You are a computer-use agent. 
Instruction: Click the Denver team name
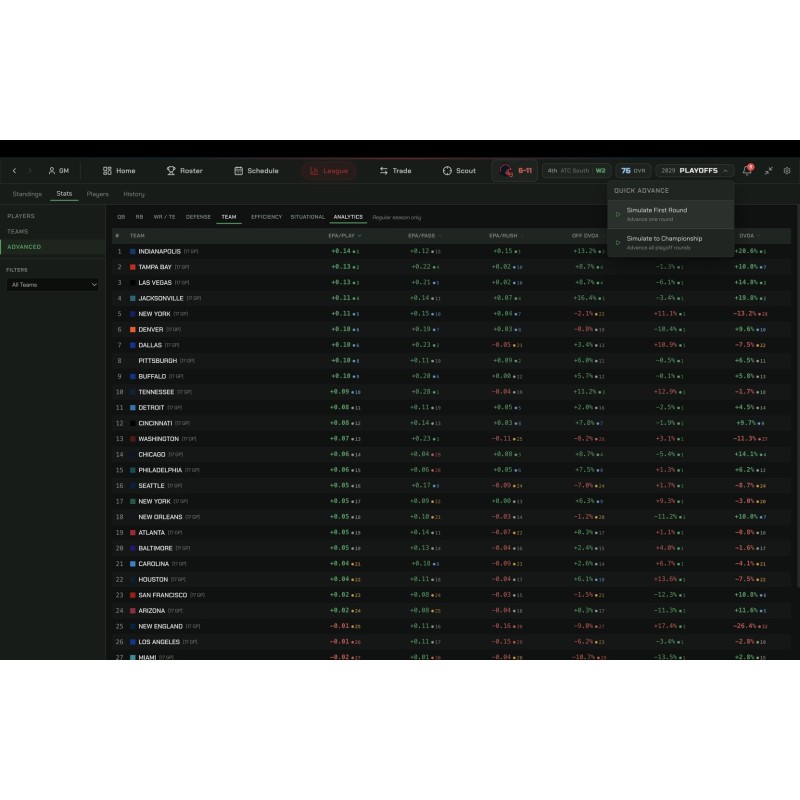[x=151, y=330]
